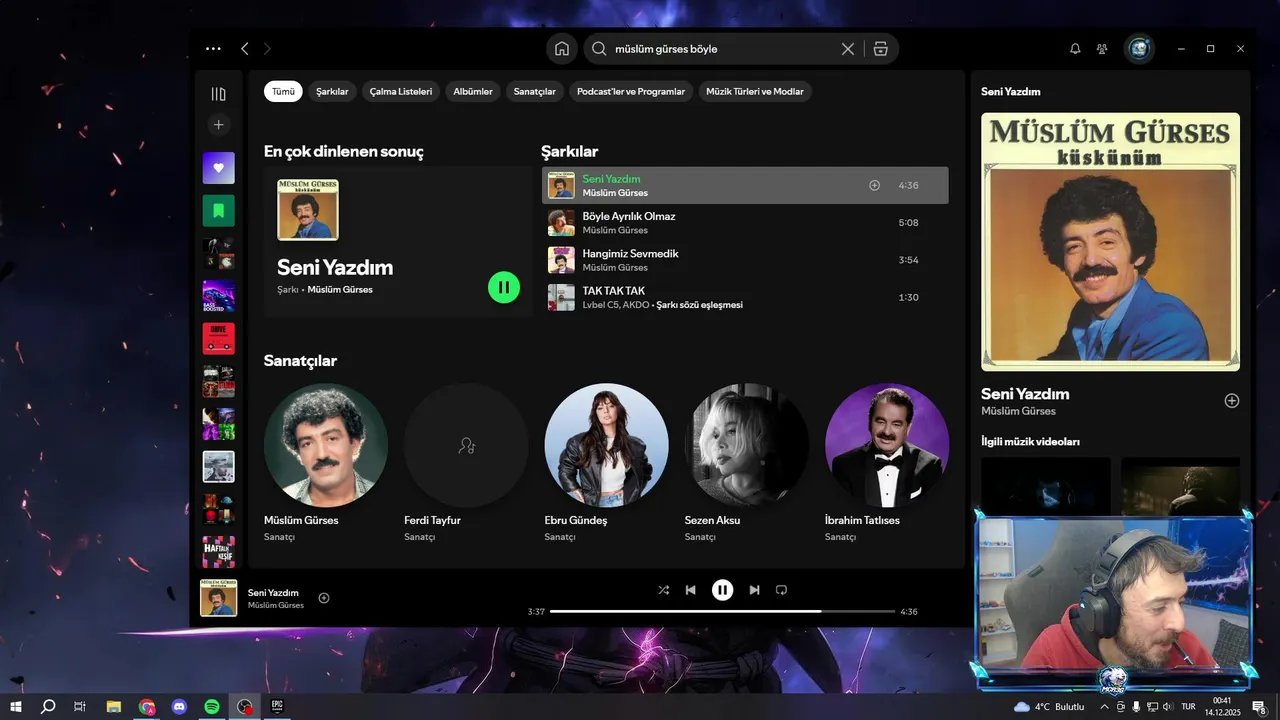Open the notifications bell
The height and width of the screenshot is (720, 1280).
1075,48
